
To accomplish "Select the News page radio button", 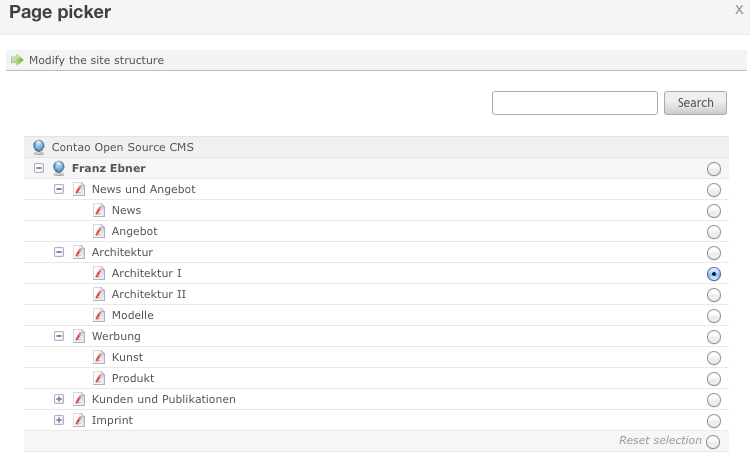I will pos(713,211).
